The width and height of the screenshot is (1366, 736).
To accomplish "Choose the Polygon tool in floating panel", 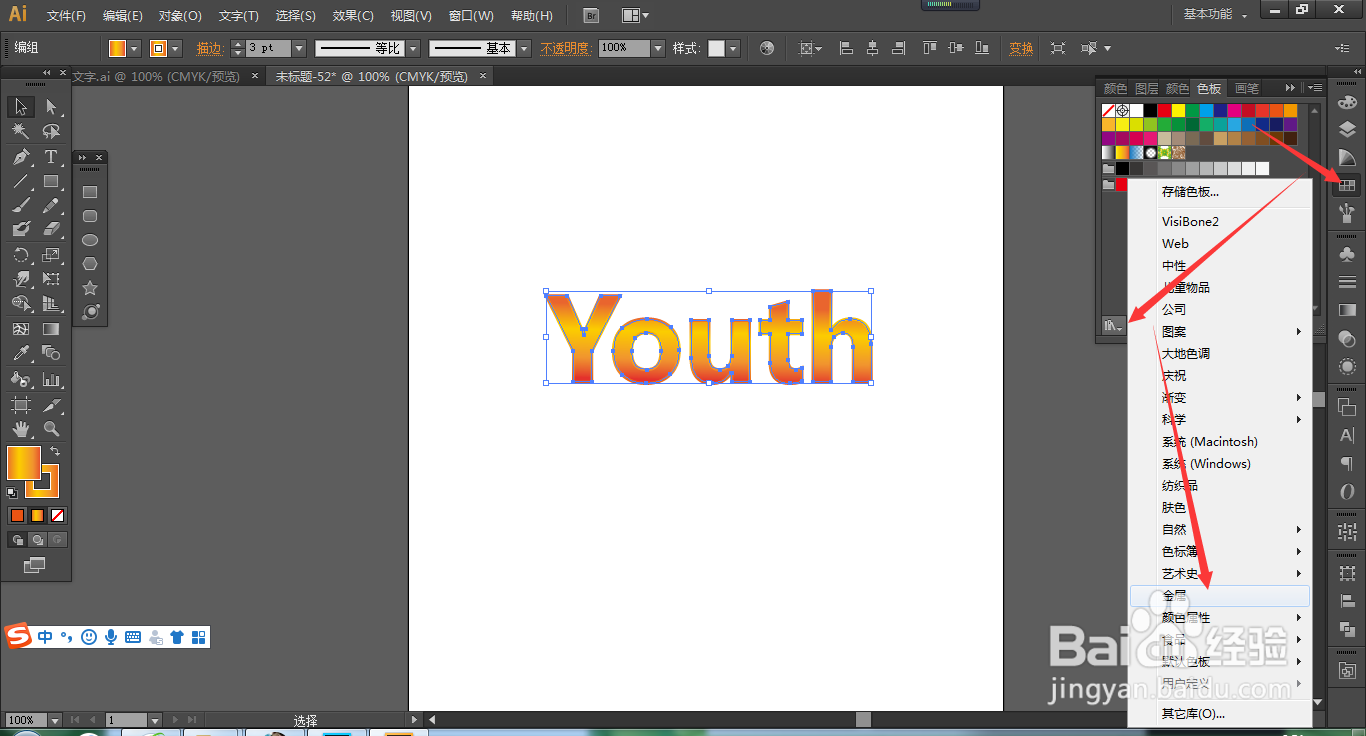I will [x=90, y=264].
